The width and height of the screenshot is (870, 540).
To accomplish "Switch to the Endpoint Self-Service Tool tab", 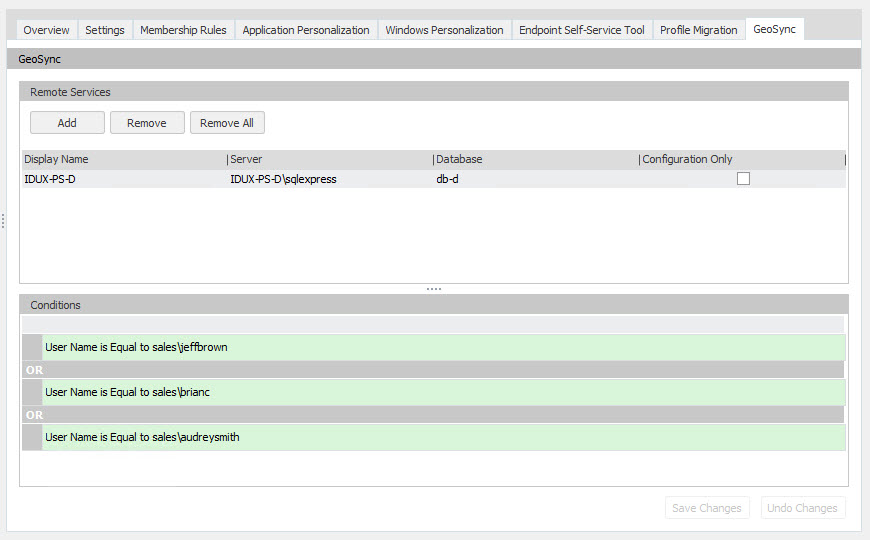I will pos(581,30).
